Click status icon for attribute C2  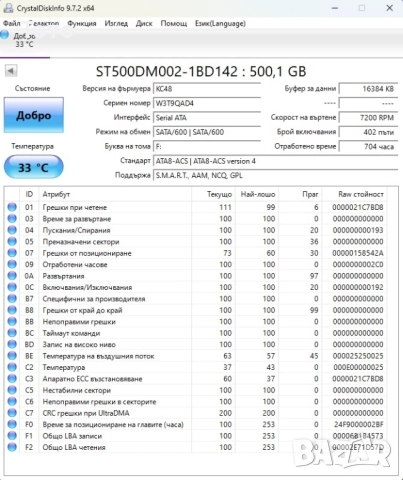pos(12,367)
